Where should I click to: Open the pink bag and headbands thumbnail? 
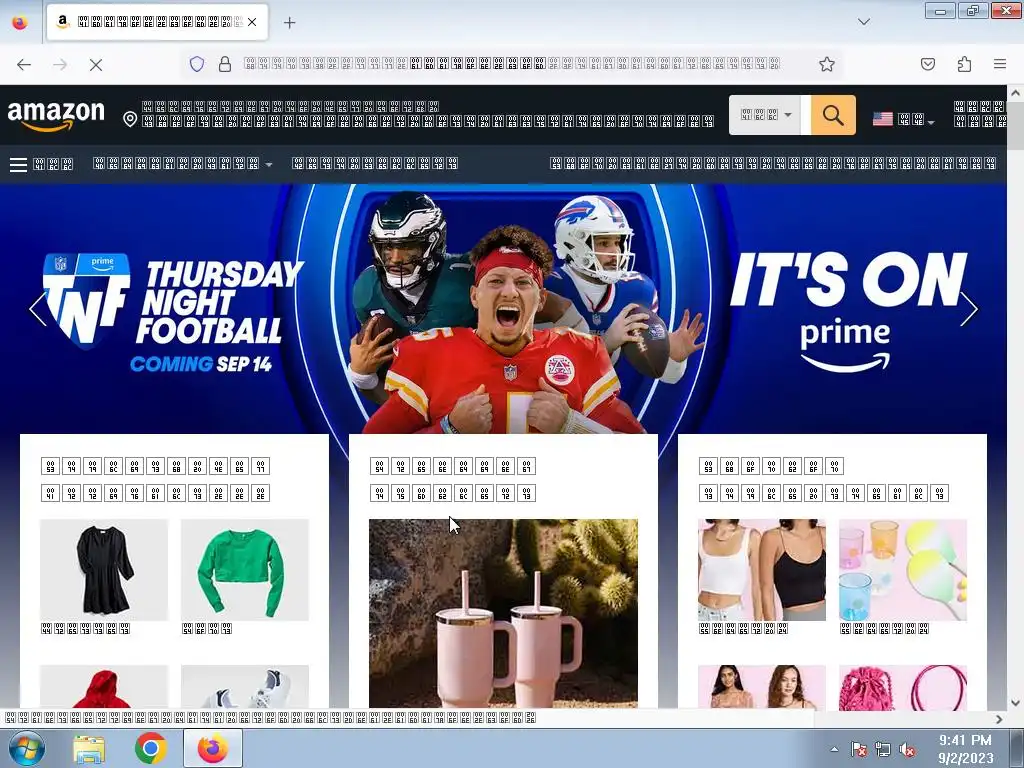[x=903, y=687]
